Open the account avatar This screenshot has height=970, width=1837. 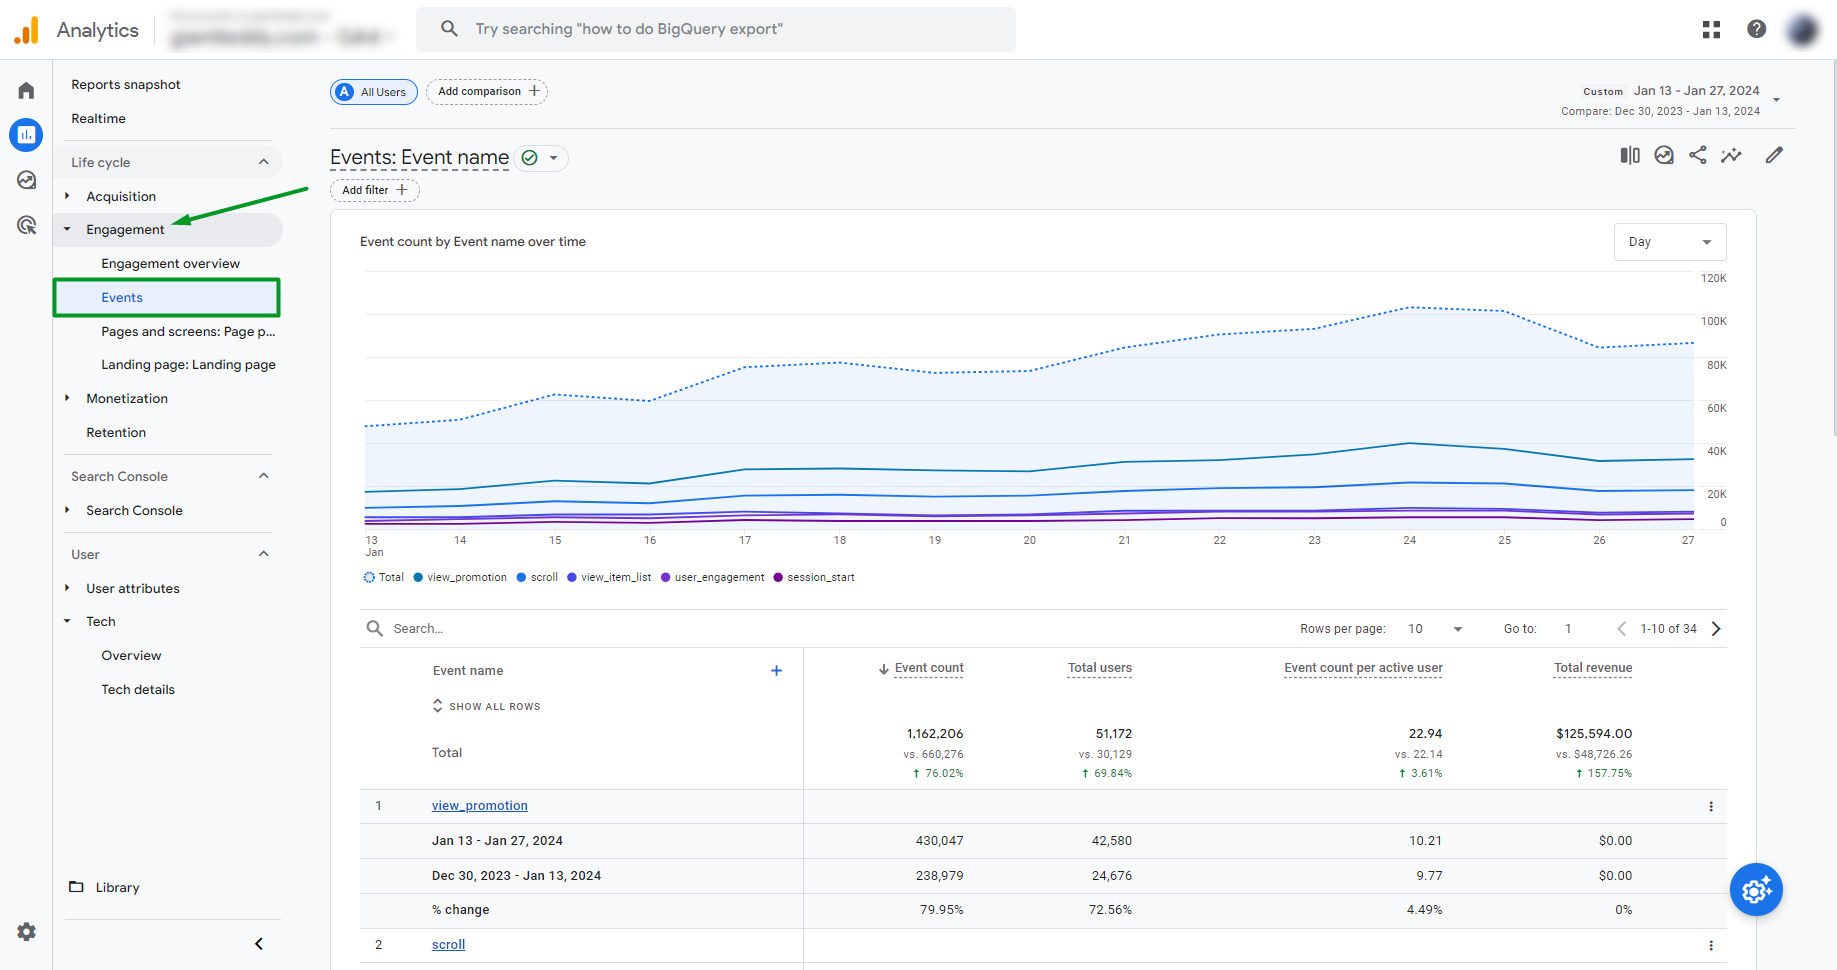1803,29
